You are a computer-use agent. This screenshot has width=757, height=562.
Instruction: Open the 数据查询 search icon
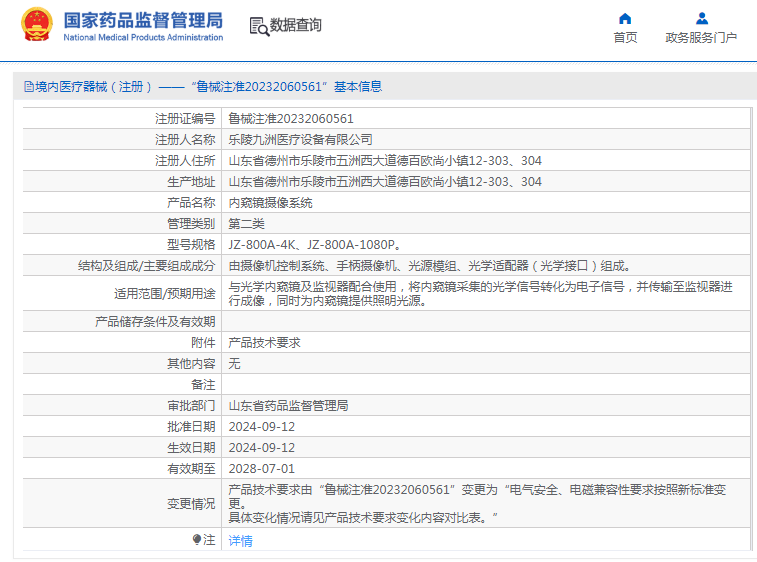click(x=259, y=27)
